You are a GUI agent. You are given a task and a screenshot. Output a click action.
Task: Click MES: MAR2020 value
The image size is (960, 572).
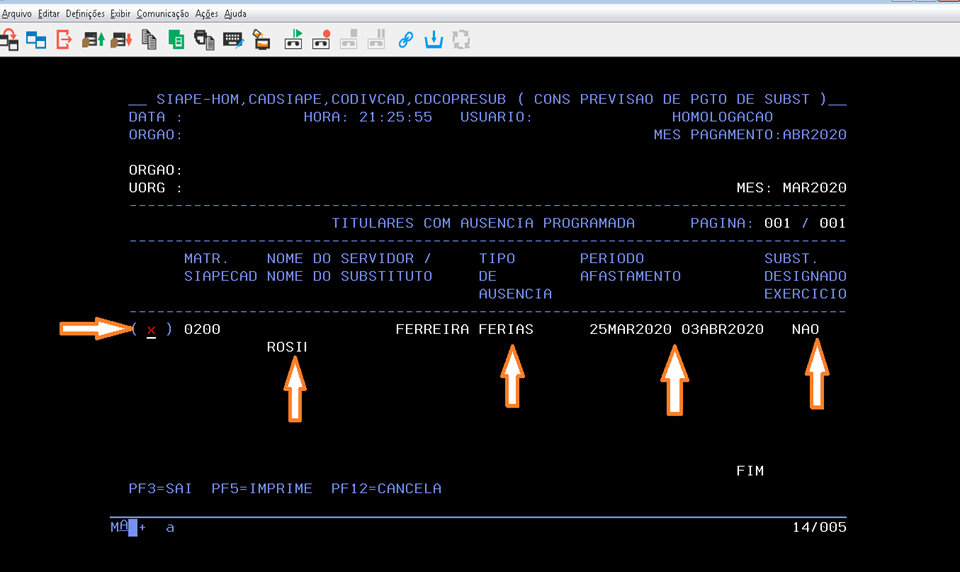pos(792,188)
